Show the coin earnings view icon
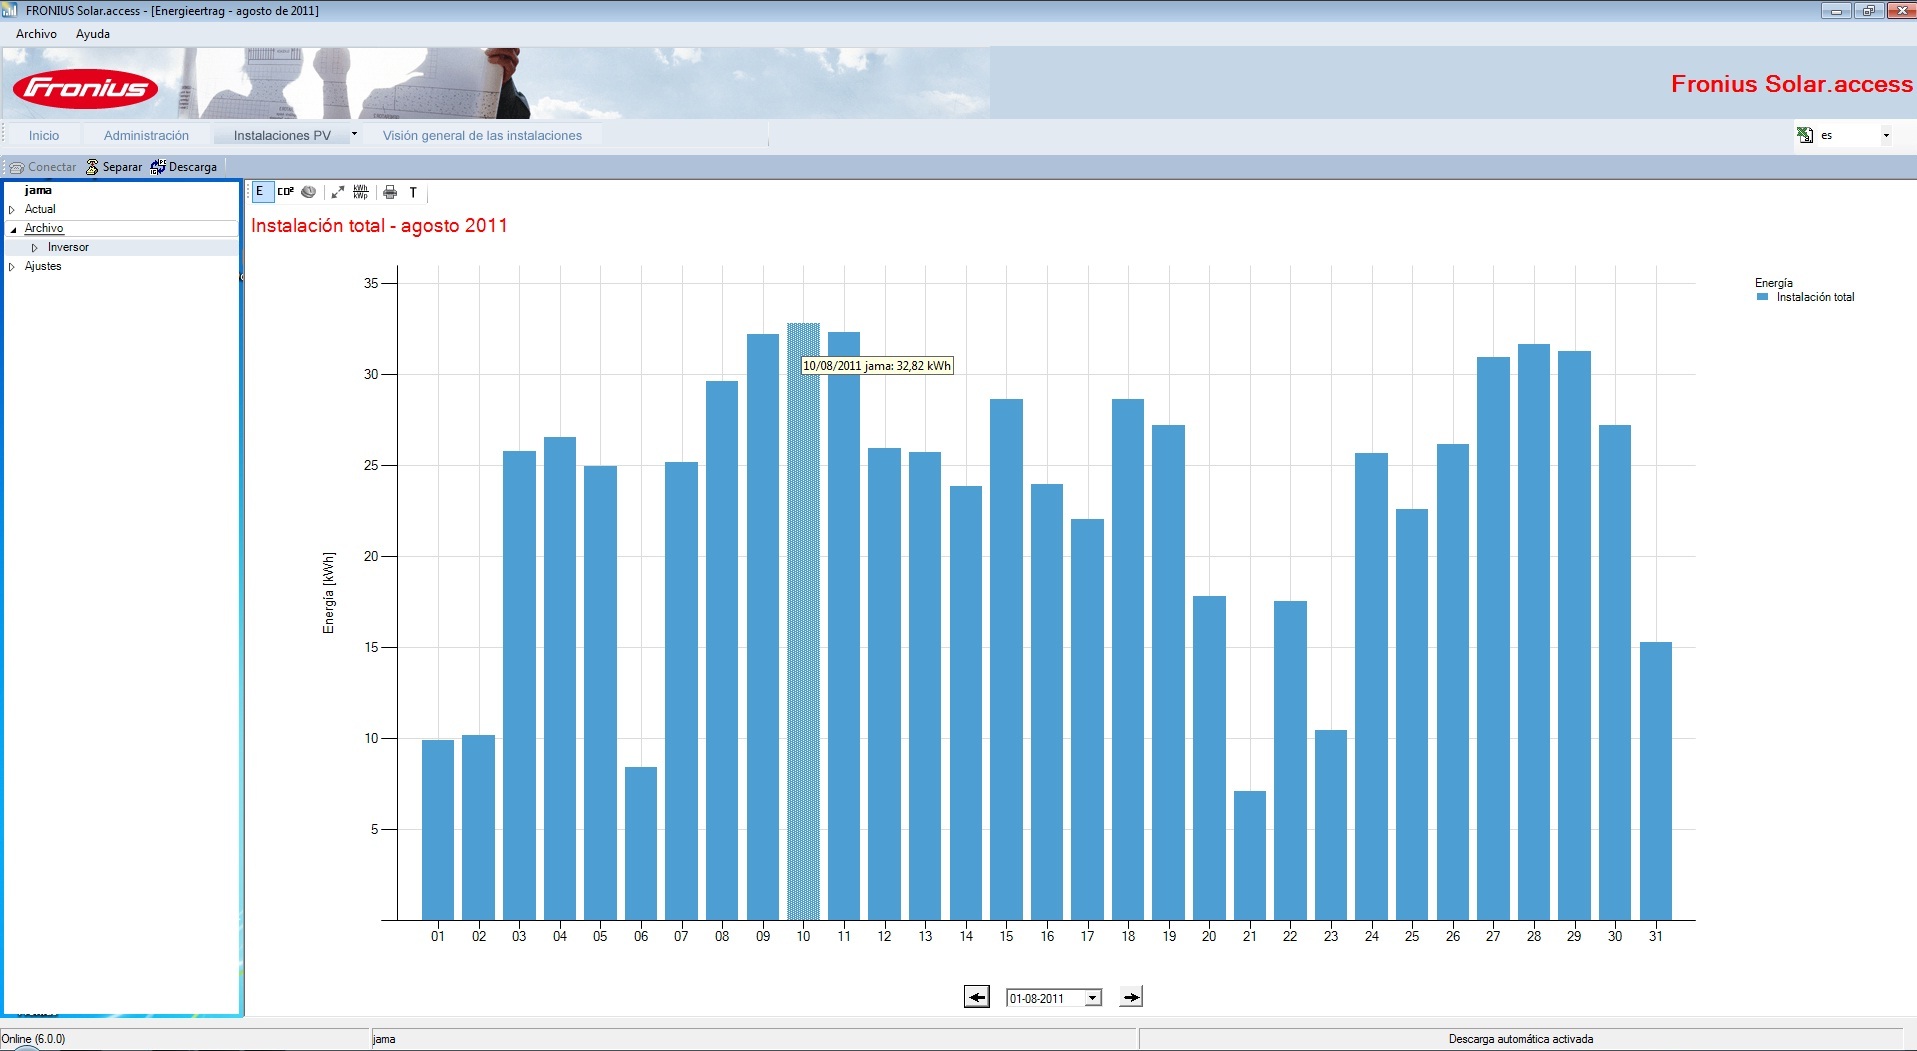Image resolution: width=1917 pixels, height=1051 pixels. pos(309,192)
